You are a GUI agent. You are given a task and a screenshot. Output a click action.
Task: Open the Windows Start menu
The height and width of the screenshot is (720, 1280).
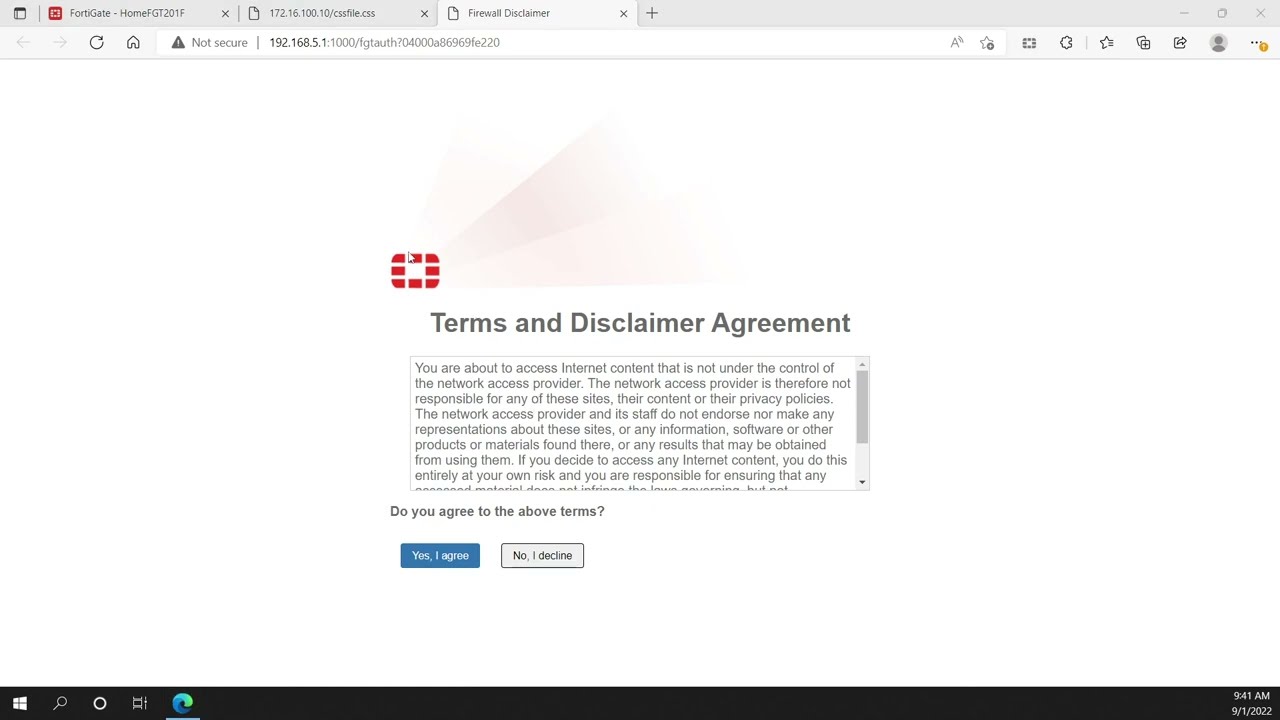pyautogui.click(x=20, y=703)
